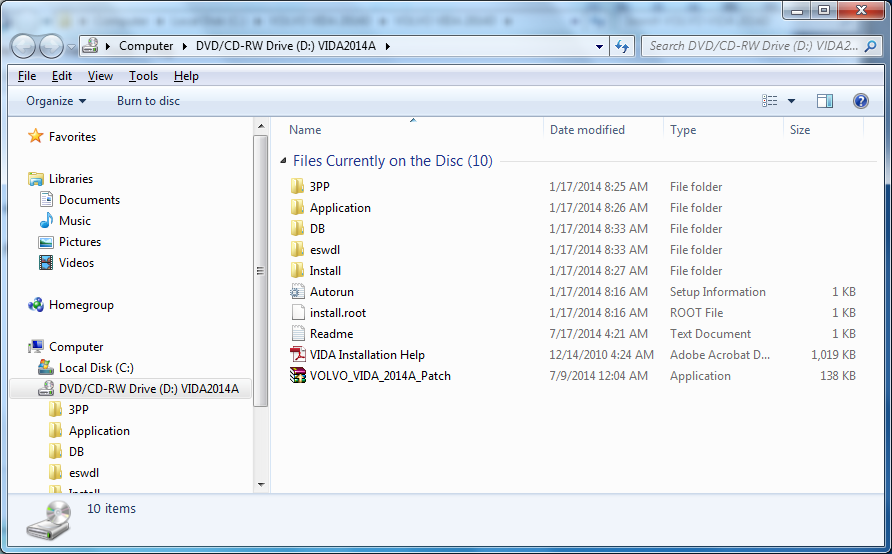
Task: Select the 3PP folder icon in file list
Action: coord(298,187)
